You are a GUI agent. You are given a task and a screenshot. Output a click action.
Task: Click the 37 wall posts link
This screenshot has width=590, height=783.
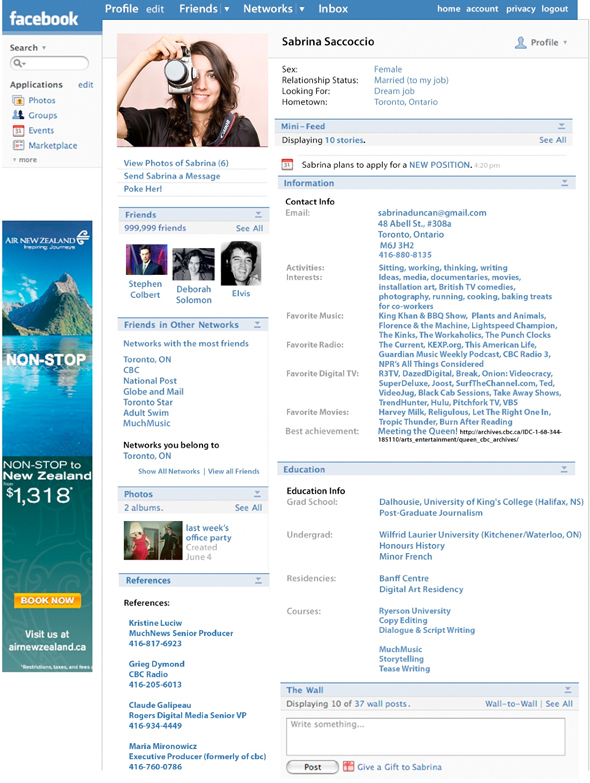(x=381, y=704)
